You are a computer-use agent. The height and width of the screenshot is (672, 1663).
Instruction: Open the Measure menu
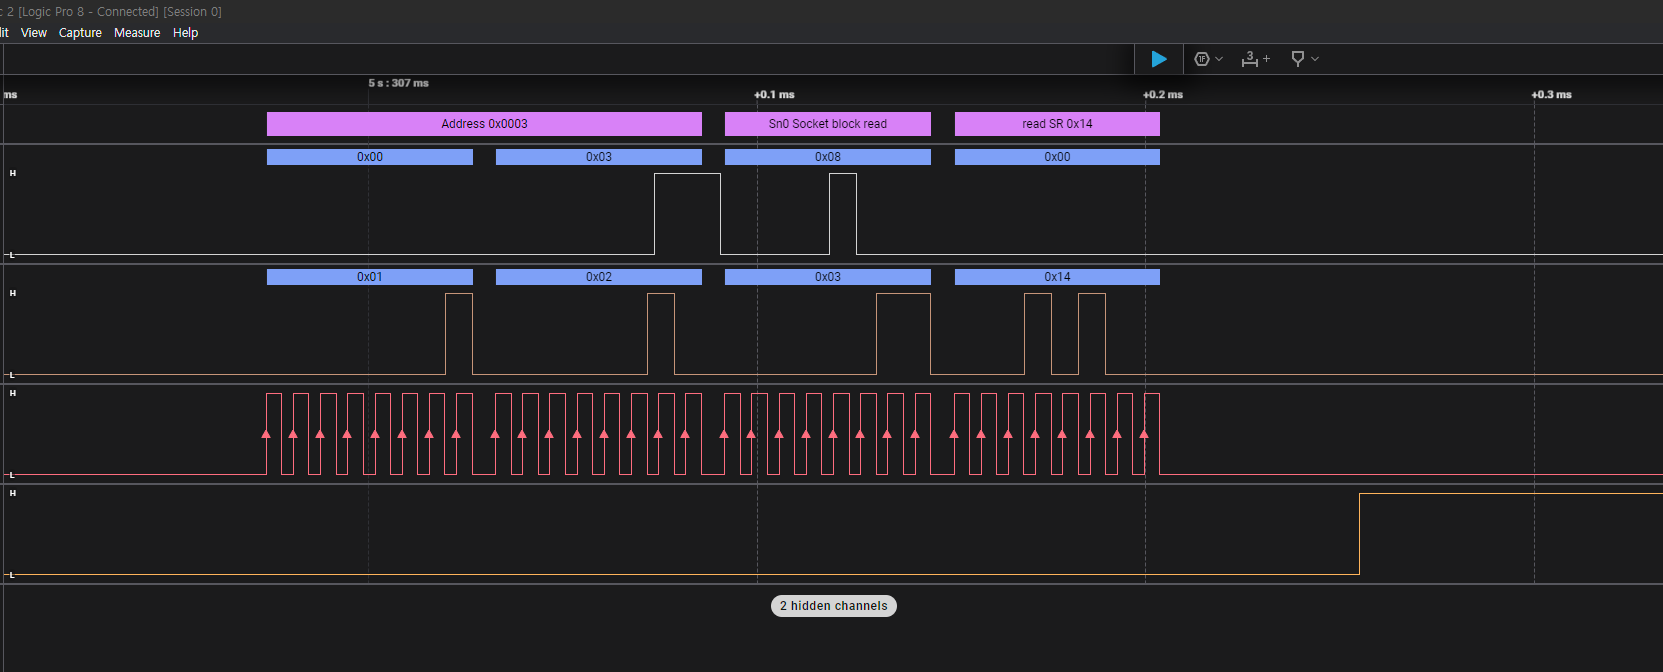137,33
